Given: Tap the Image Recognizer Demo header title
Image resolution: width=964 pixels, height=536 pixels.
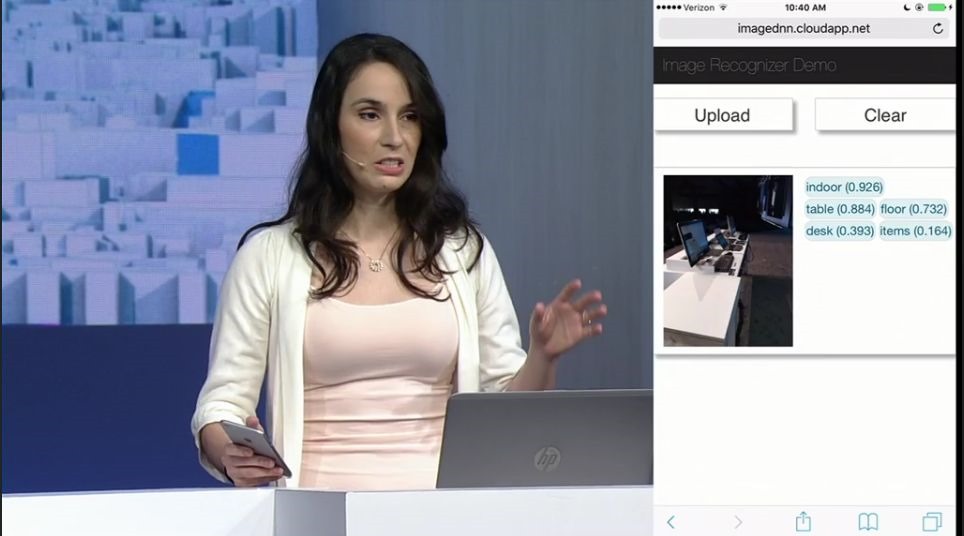Looking at the screenshot, I should click(x=749, y=65).
